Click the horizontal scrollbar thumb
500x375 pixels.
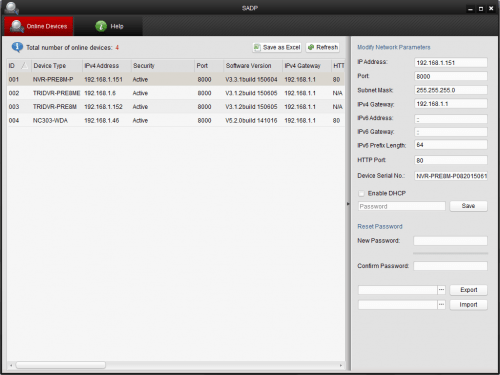(x=61, y=365)
